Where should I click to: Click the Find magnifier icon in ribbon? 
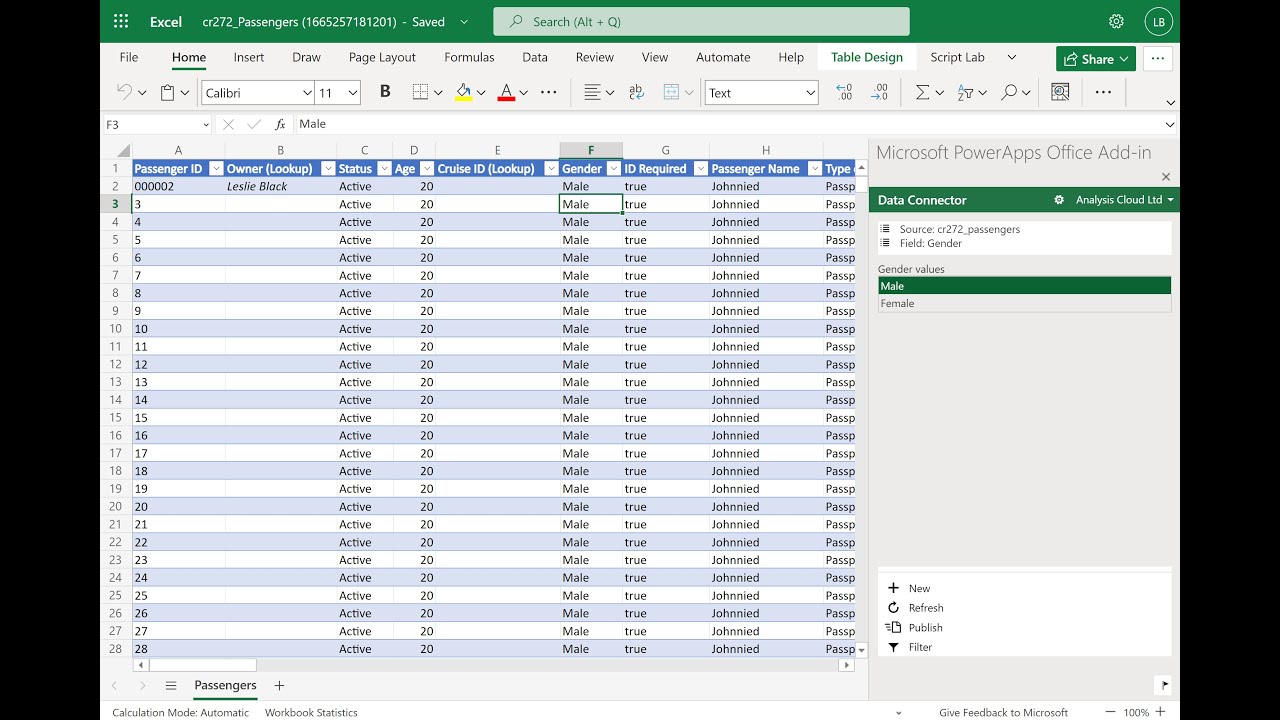pos(1009,92)
